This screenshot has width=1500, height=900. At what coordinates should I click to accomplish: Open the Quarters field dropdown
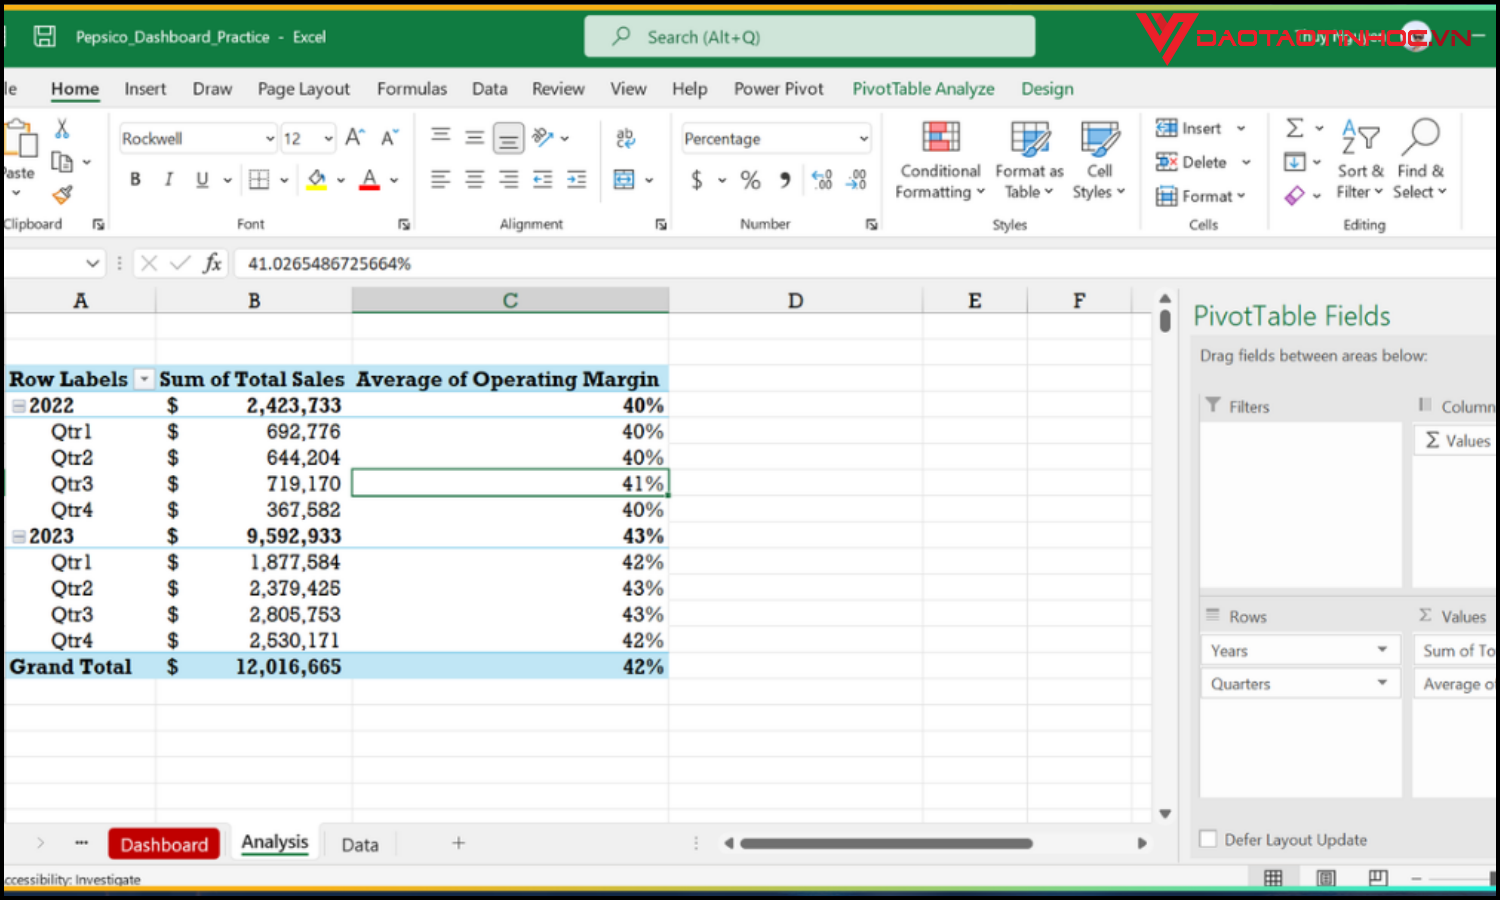point(1382,683)
